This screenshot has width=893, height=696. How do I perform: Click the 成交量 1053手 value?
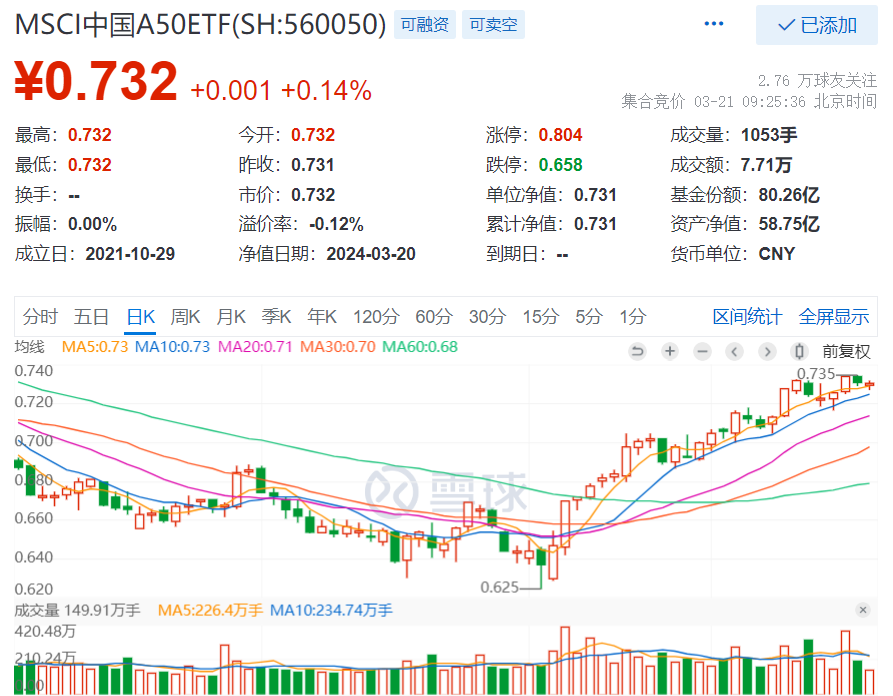coord(769,135)
